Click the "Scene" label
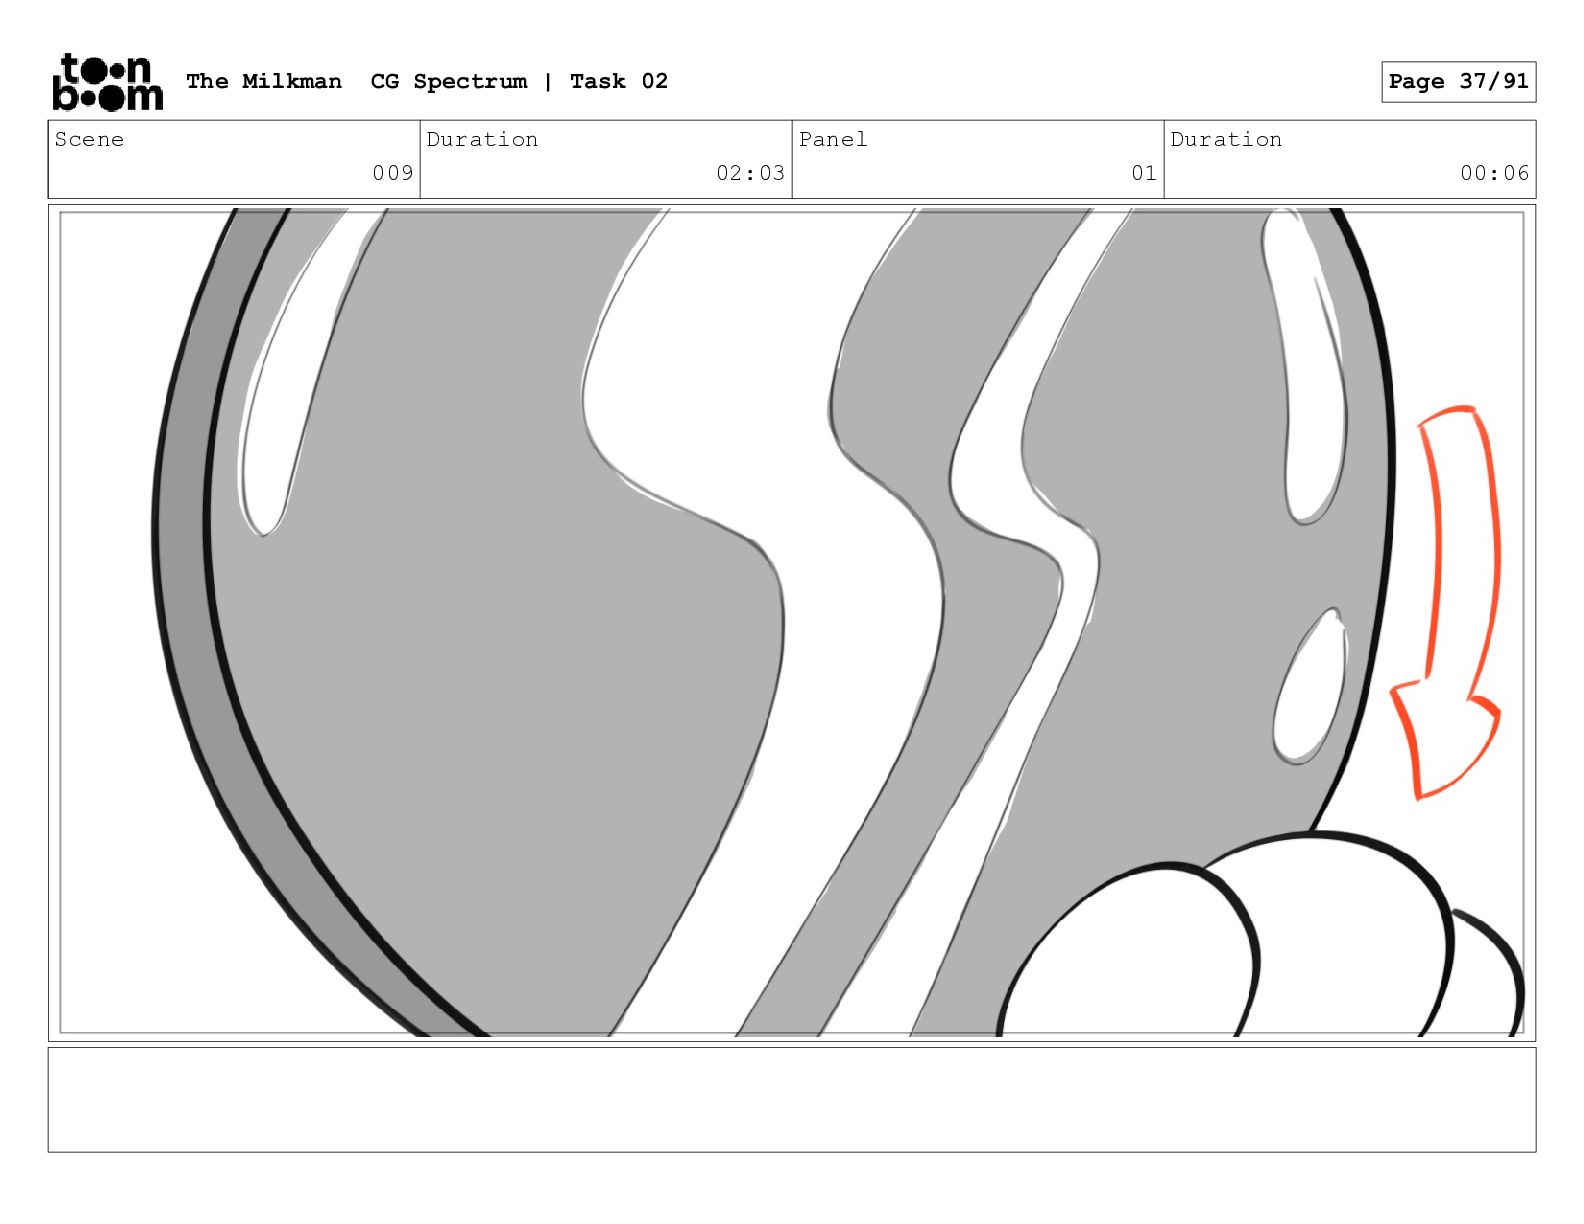Image resolution: width=1584 pixels, height=1224 pixels. point(89,140)
